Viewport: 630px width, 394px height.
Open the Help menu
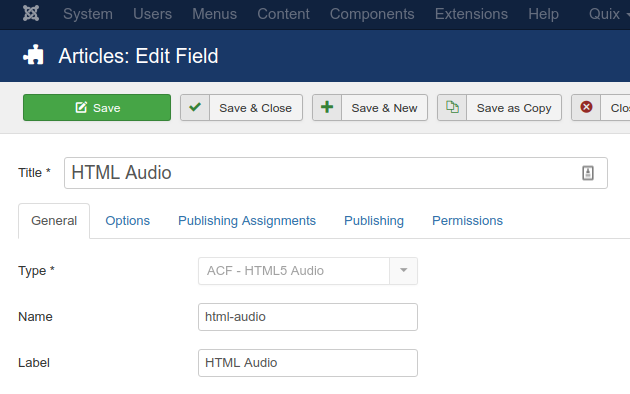click(x=543, y=14)
